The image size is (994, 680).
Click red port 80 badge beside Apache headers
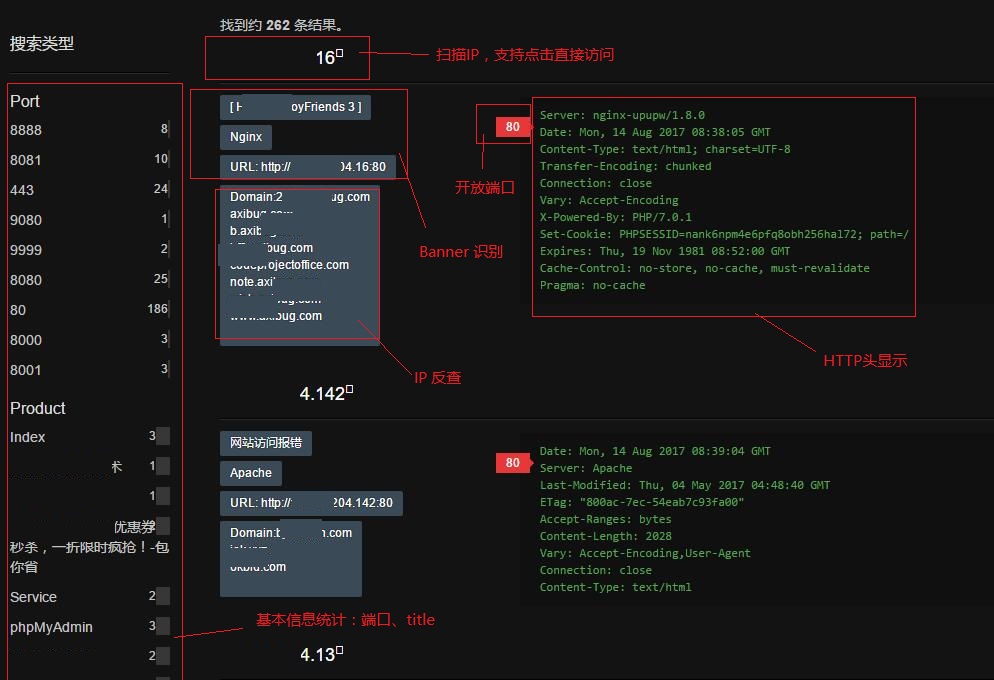[512, 463]
